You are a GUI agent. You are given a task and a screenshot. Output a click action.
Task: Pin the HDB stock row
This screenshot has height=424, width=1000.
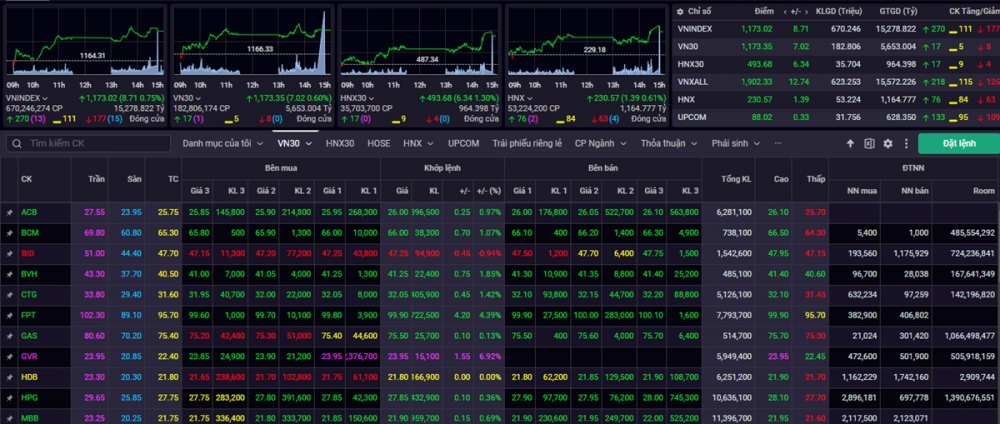pos(9,377)
